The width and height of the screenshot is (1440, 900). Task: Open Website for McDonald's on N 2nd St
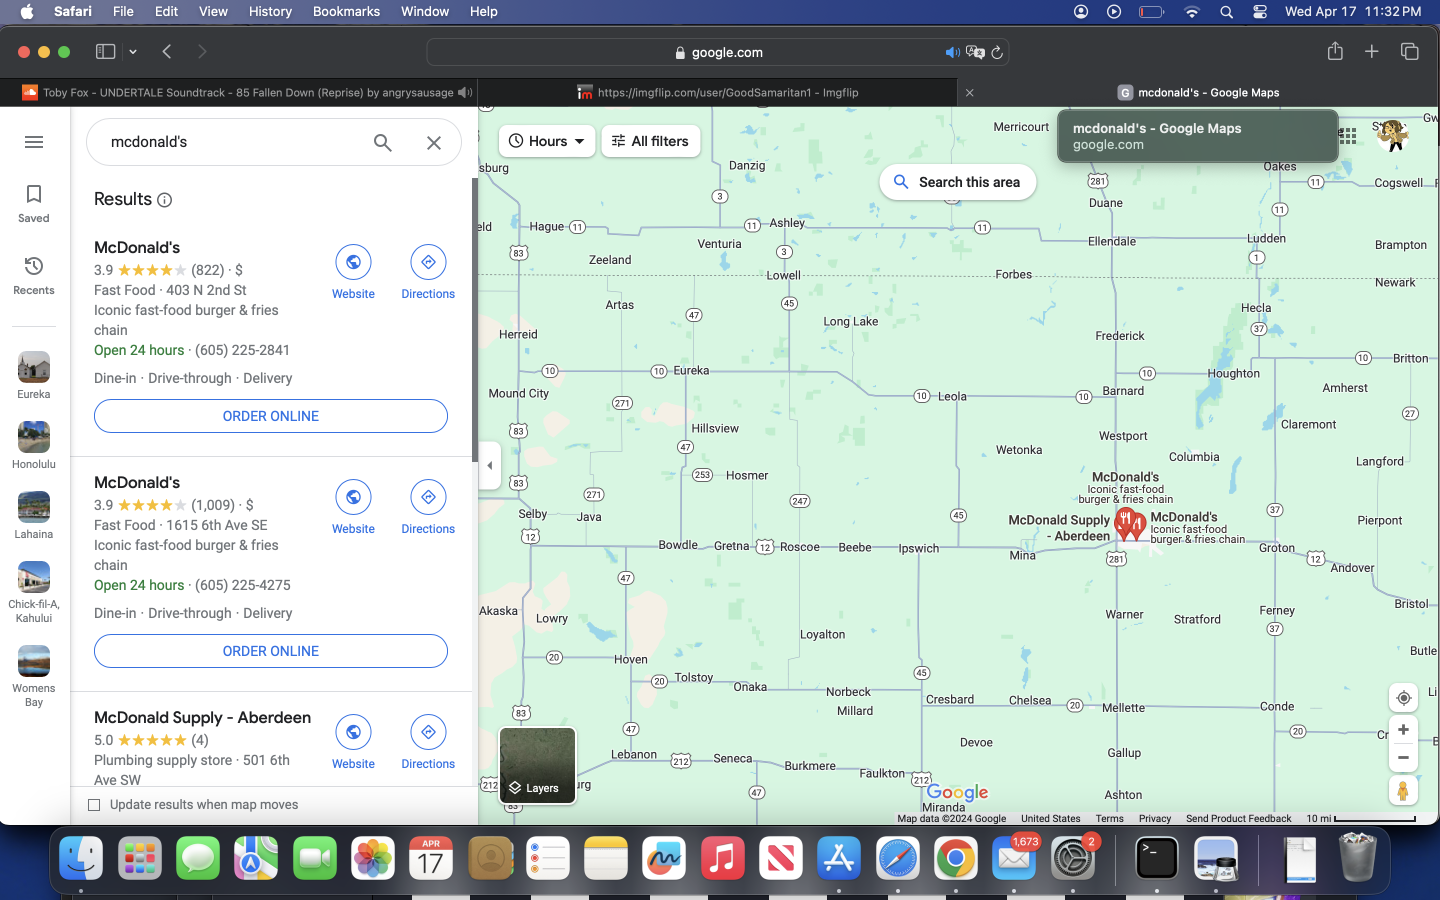[353, 272]
